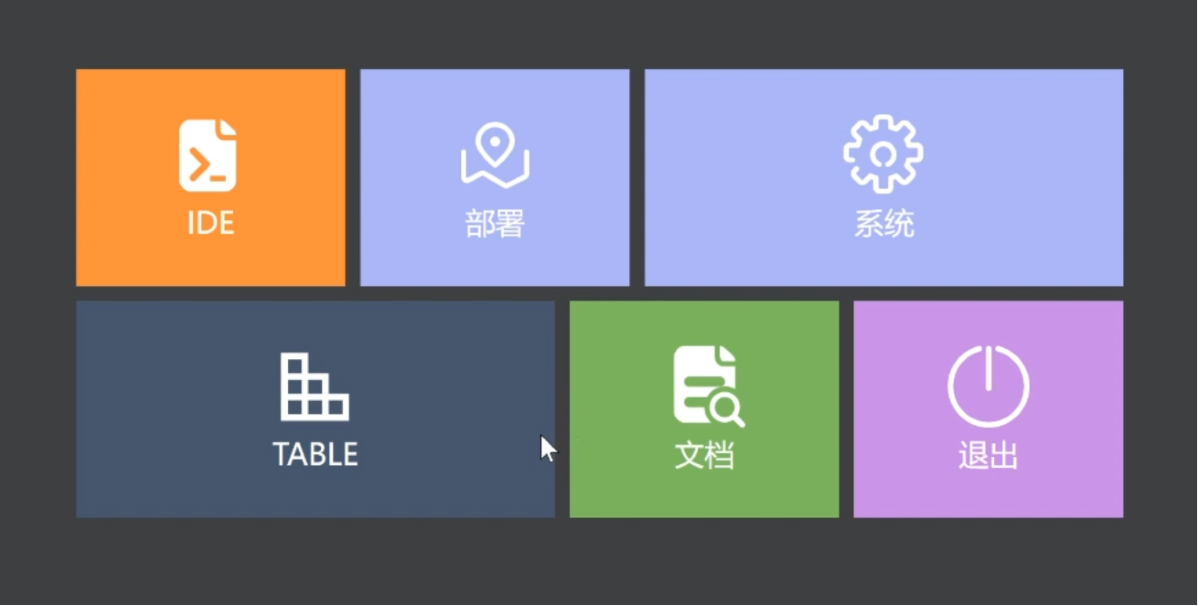Open the dark blue TABLE tile

click(x=315, y=409)
